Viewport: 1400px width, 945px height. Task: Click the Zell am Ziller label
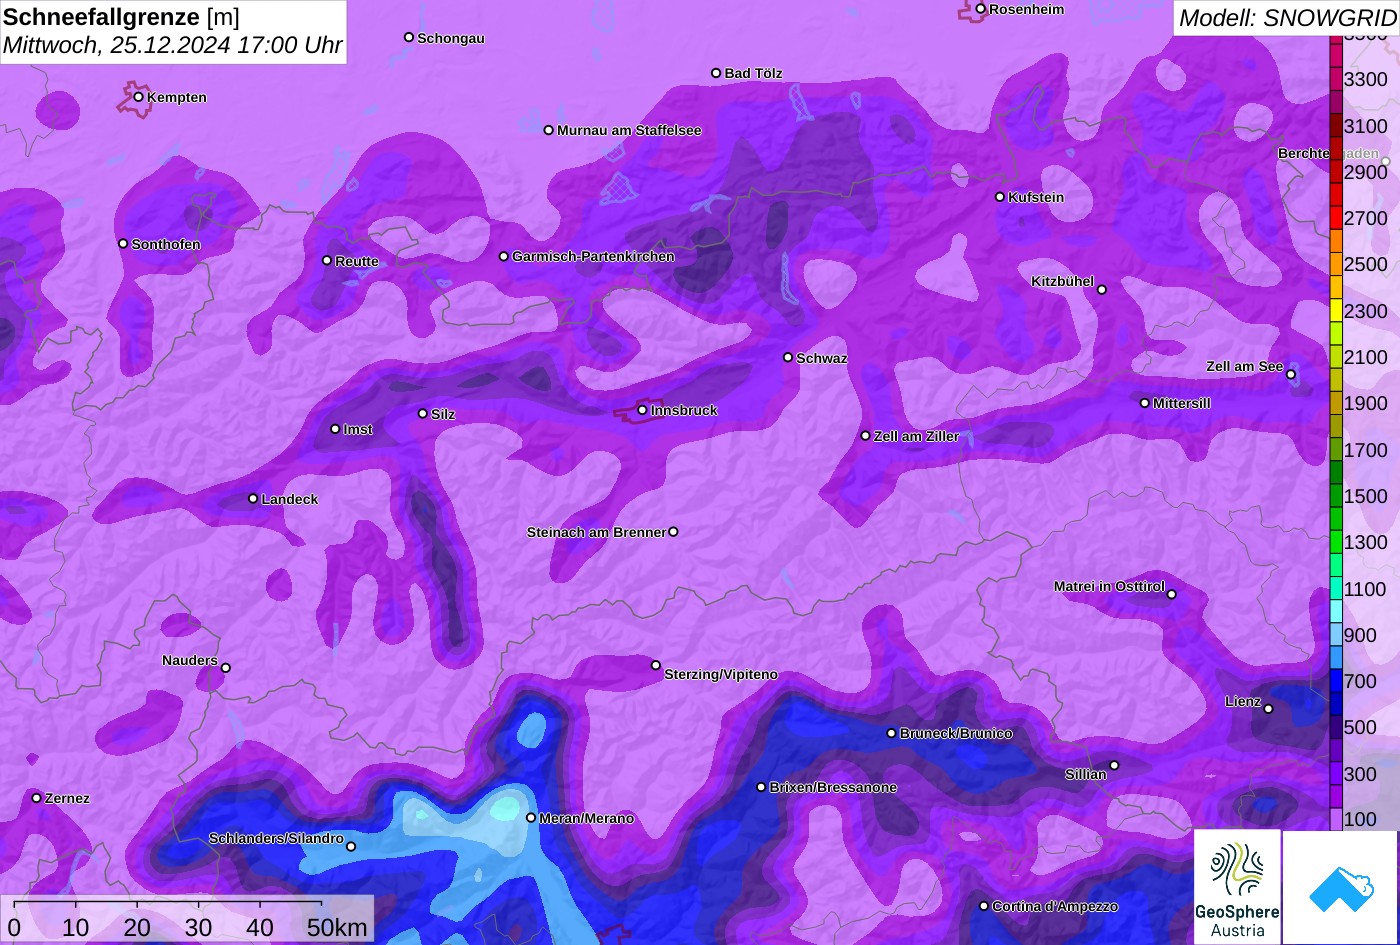click(x=916, y=437)
